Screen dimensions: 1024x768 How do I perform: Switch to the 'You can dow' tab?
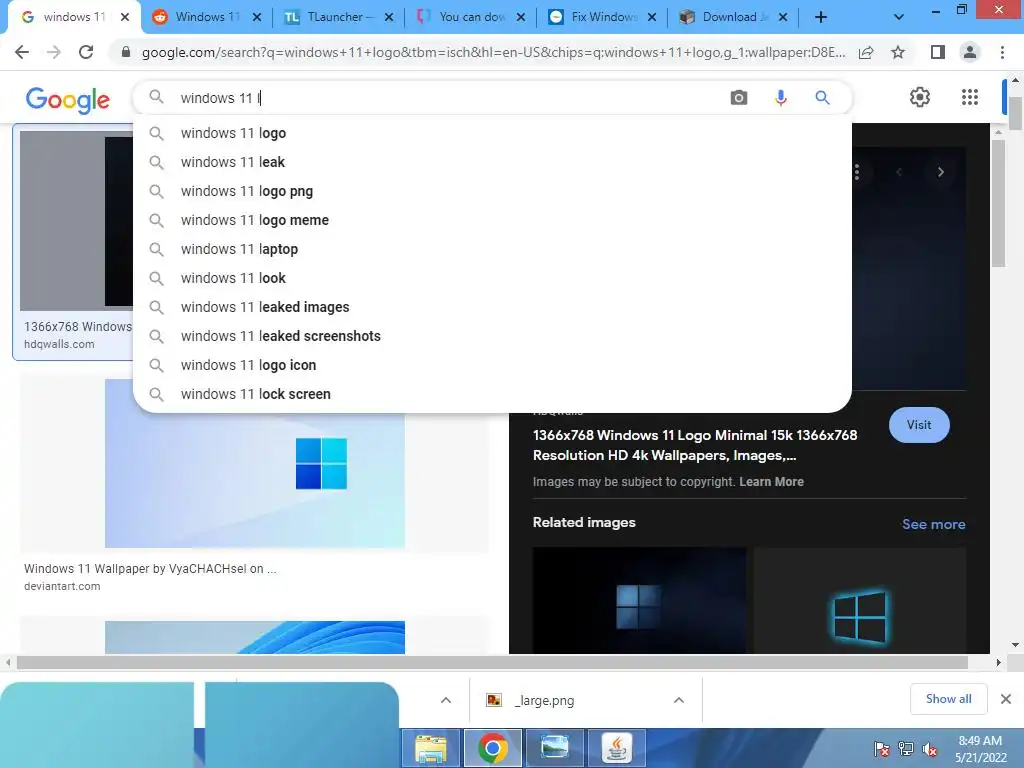[x=463, y=17]
